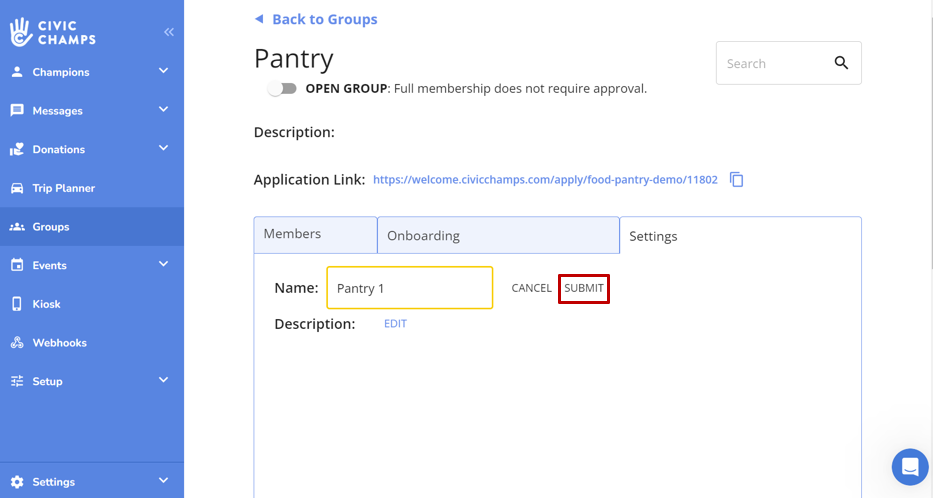
Task: Expand the Setup menu chevron
Action: (163, 380)
